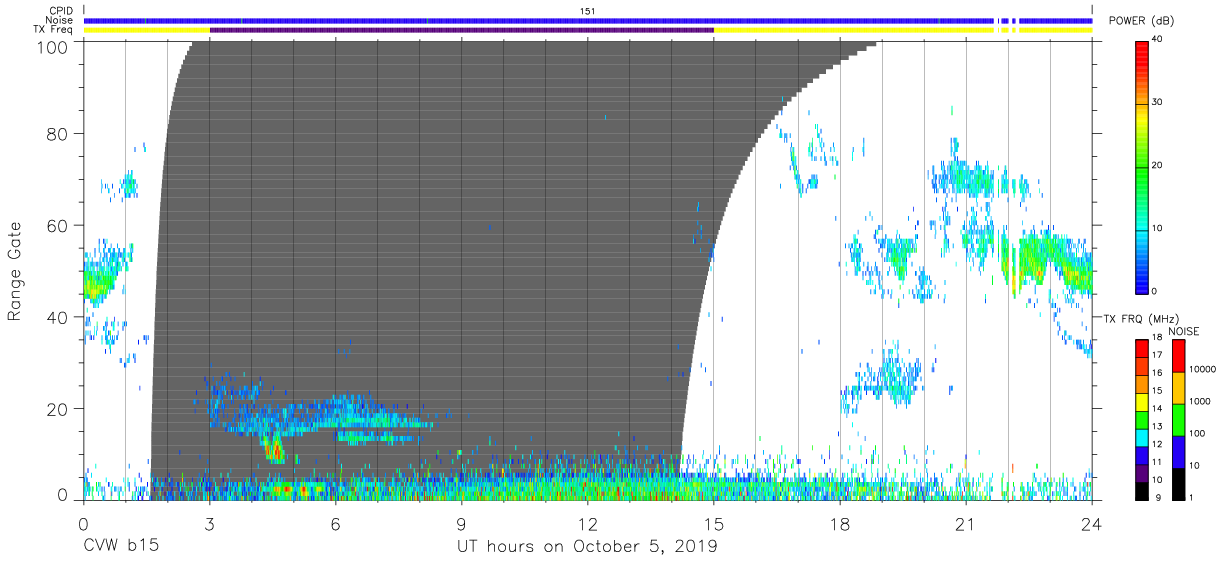Click the 'UT hours on October 5, 2019' axis title
This screenshot has height=567, width=1228.
point(587,546)
